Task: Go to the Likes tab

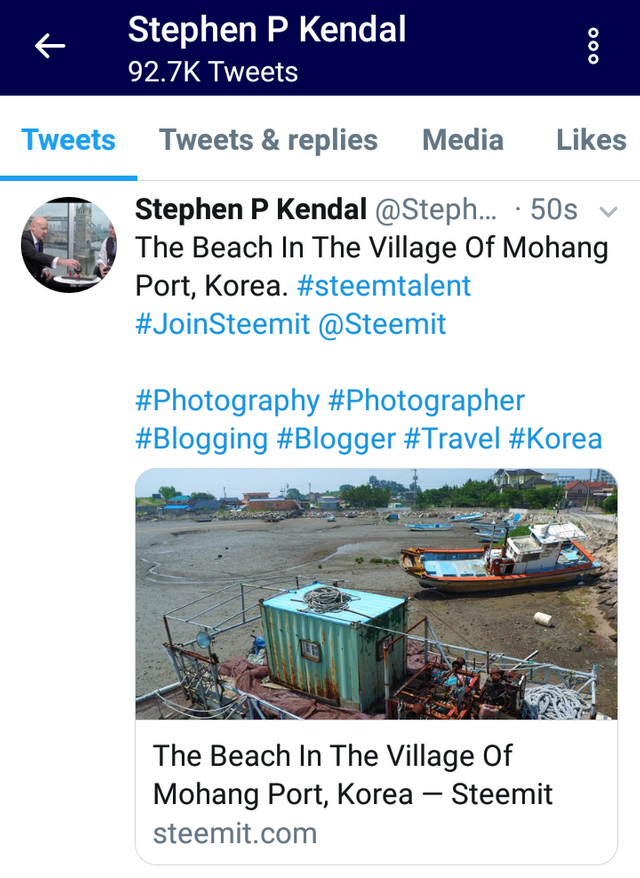Action: [591, 140]
